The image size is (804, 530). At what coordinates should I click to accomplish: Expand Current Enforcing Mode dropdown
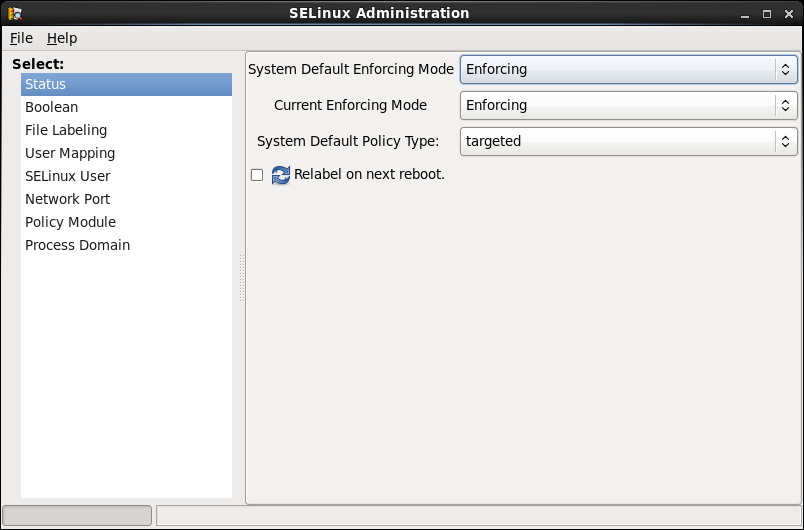click(x=629, y=105)
